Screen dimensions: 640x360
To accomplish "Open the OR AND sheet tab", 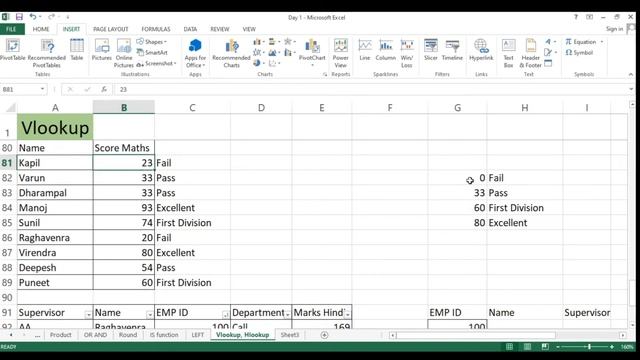I will [x=95, y=335].
